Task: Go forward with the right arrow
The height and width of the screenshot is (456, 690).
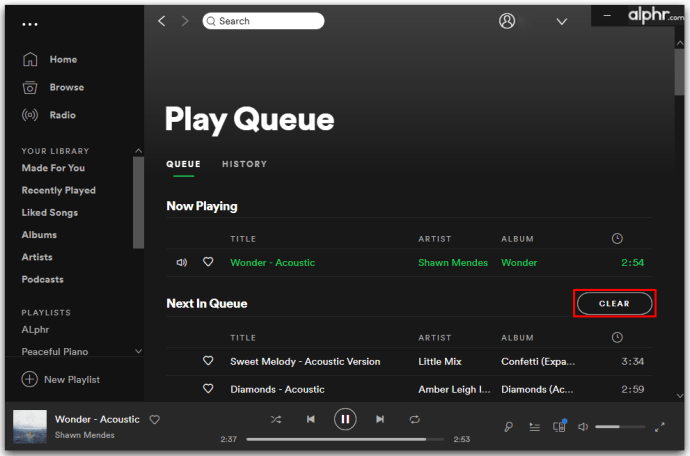Action: tap(185, 21)
